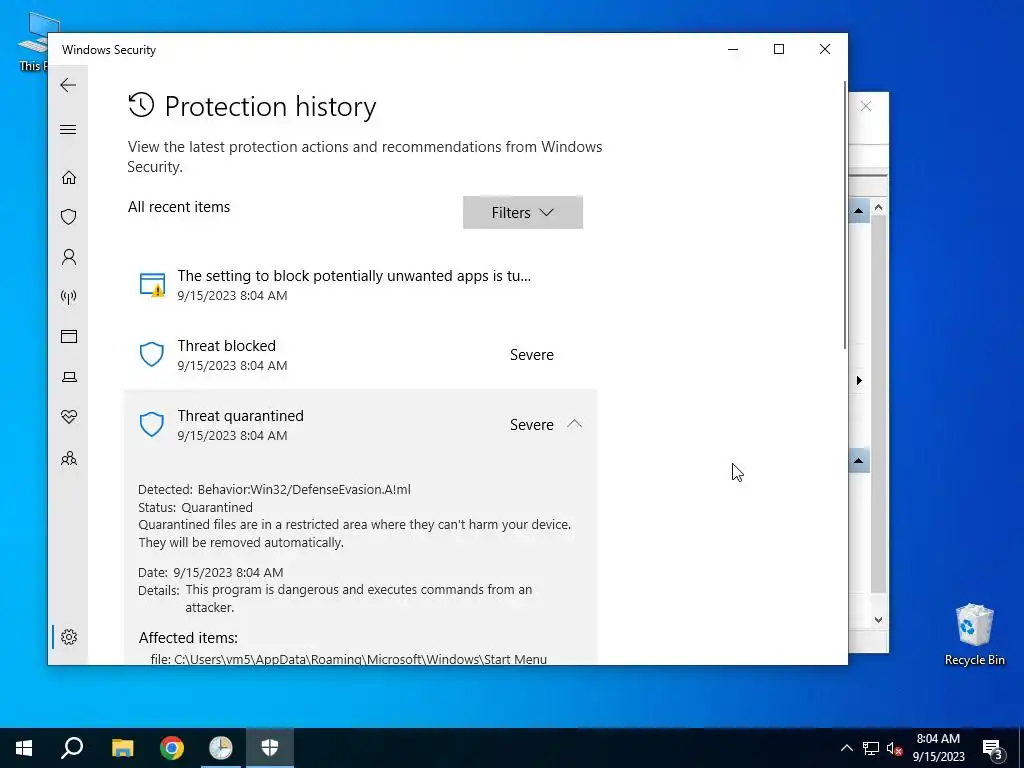Open Firewall & network protection icon

[69, 297]
